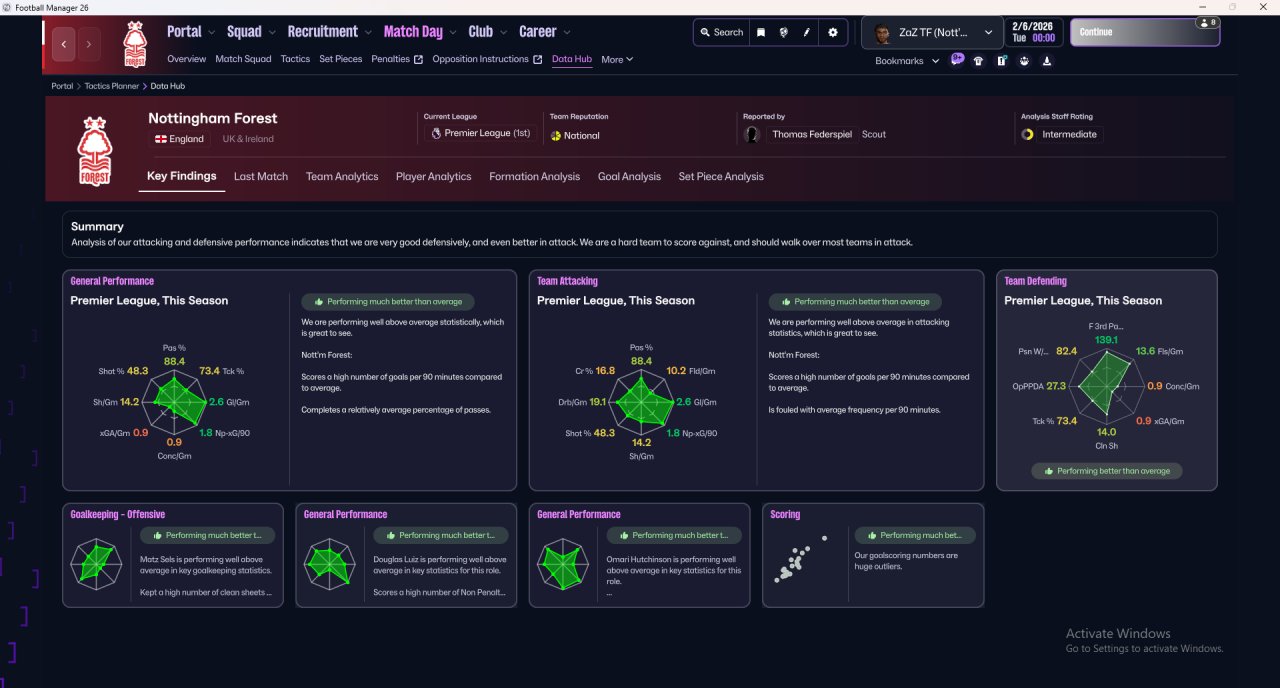Open the Club menu

(487, 32)
